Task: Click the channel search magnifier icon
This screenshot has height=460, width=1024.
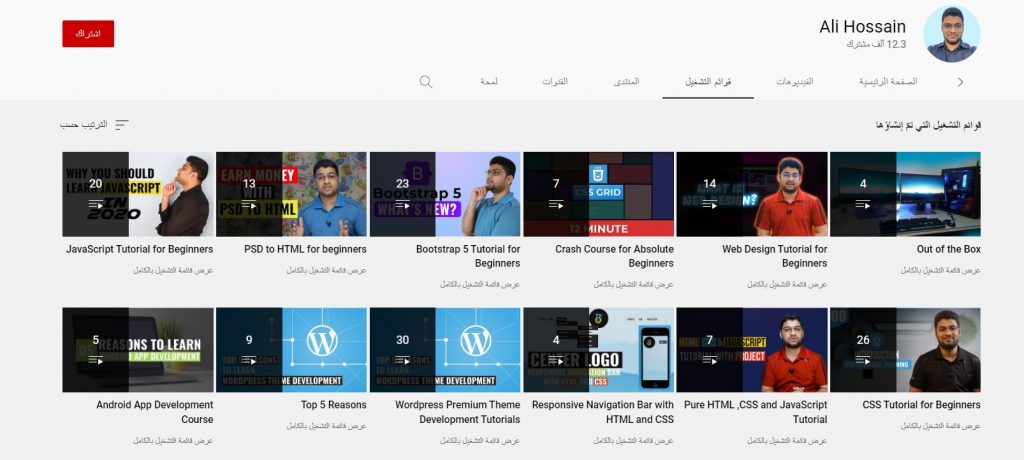Action: 426,81
